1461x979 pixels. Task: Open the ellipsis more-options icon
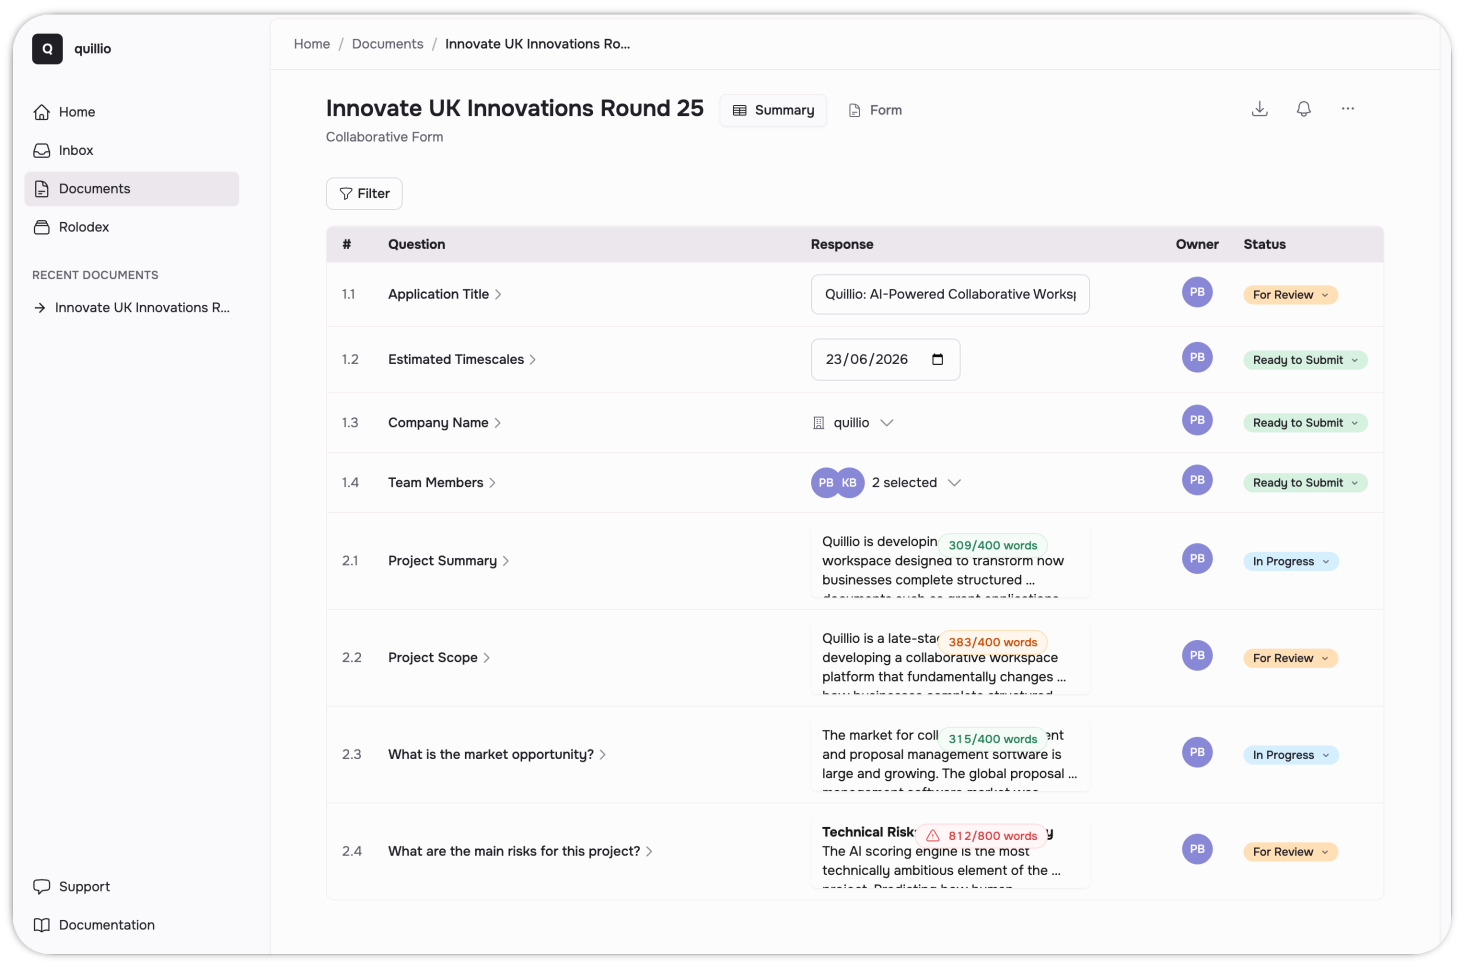1347,108
